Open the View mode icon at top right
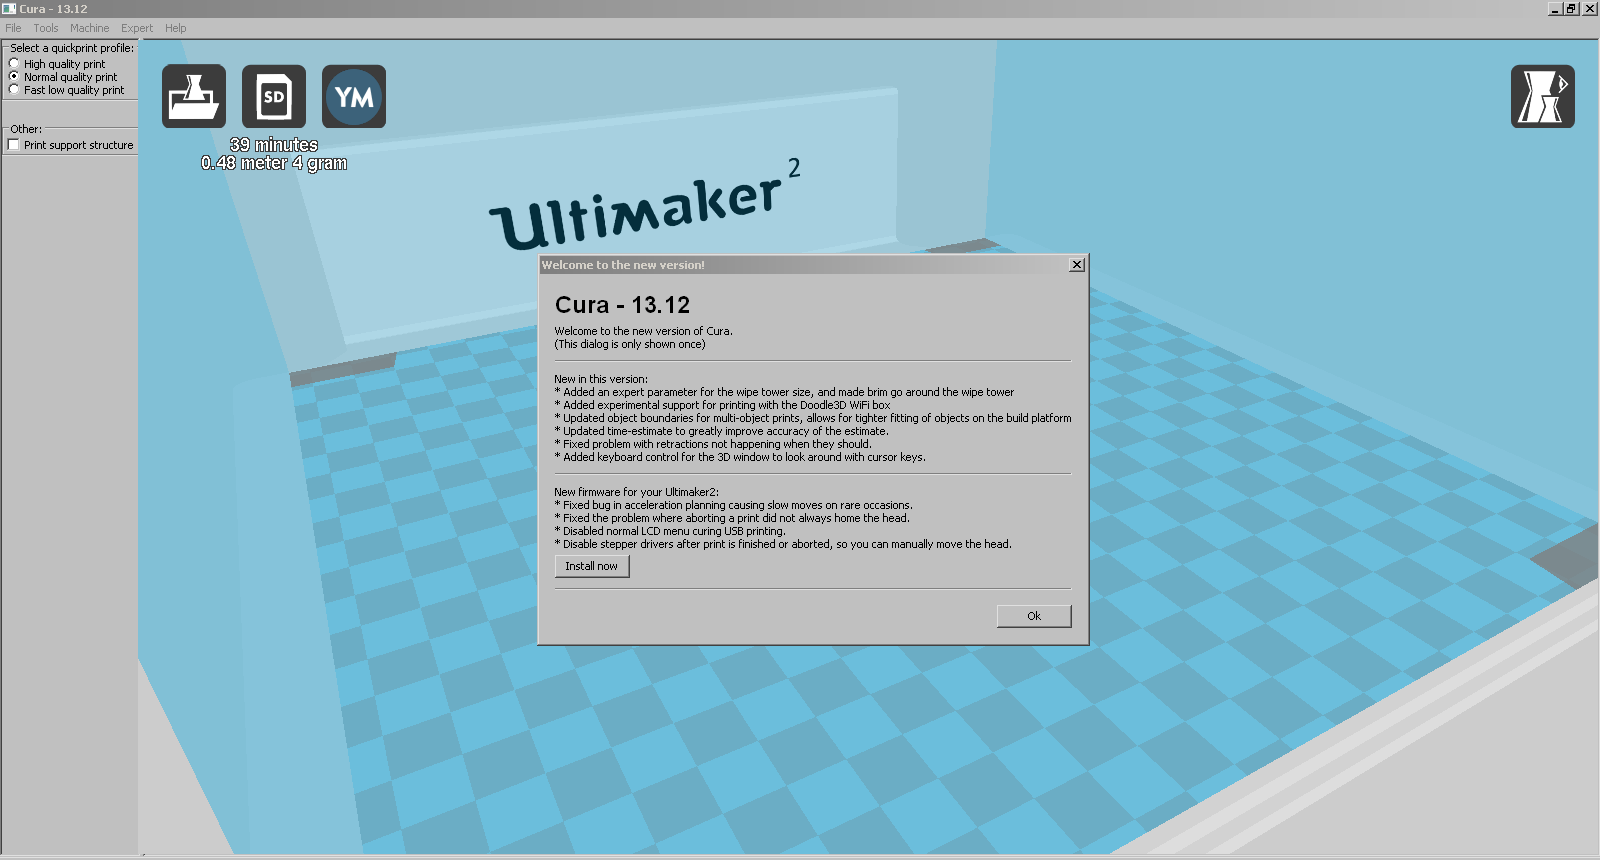1600x860 pixels. point(1542,96)
